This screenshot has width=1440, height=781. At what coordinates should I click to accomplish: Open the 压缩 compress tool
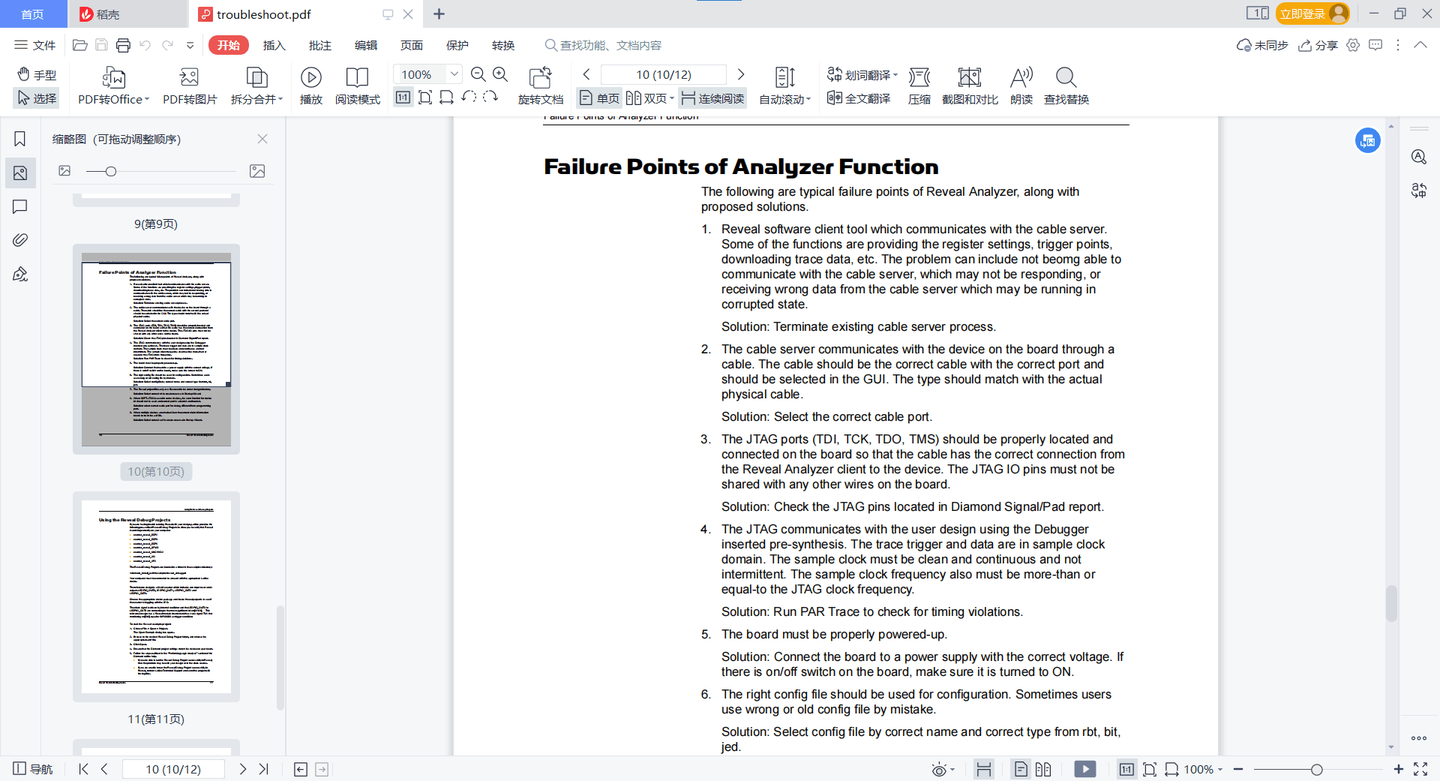click(919, 86)
